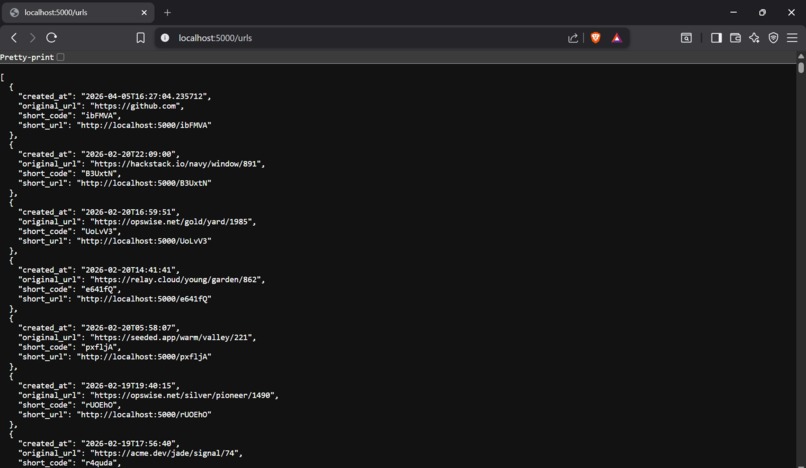Click the hackstack.io/navy/window/891 URL
Viewport: 806px width, 468px height.
point(175,164)
